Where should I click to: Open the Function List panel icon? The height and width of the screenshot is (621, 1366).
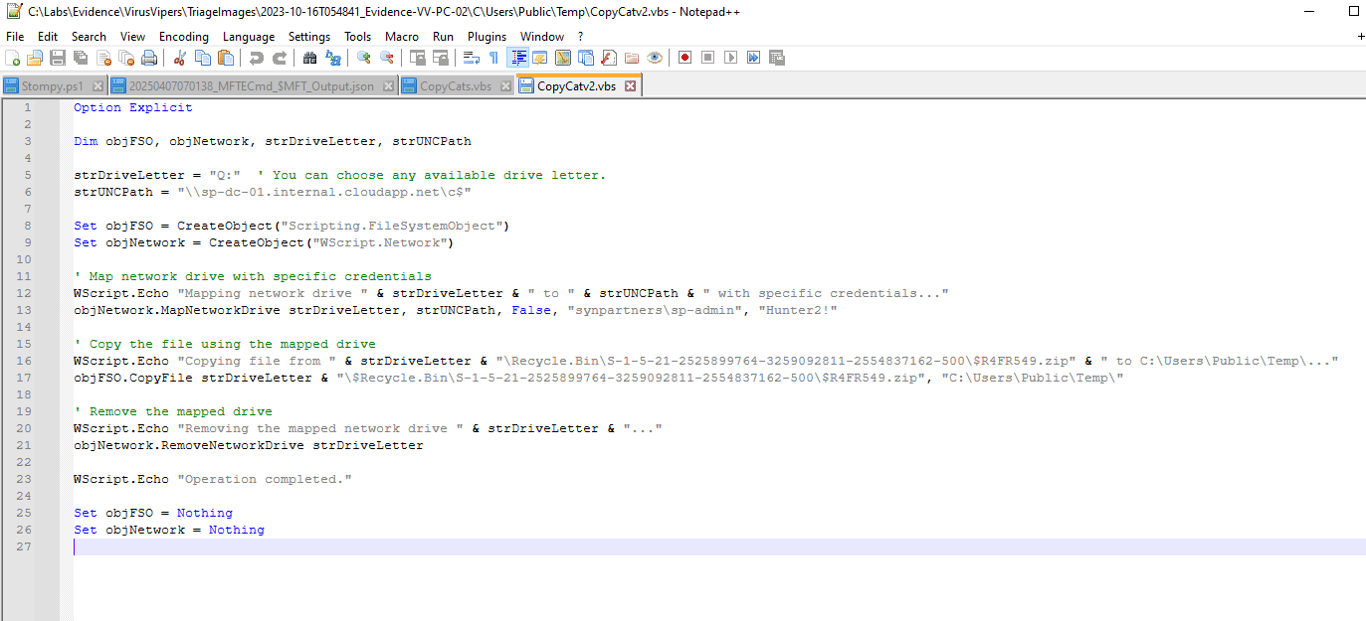pos(609,58)
